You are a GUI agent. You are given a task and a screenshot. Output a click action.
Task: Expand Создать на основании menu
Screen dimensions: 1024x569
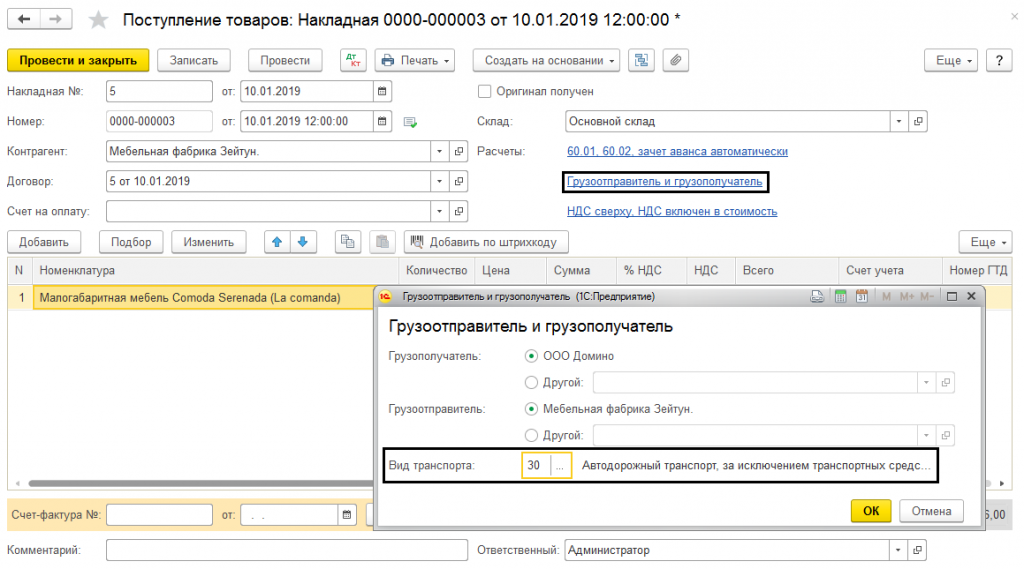(x=546, y=60)
